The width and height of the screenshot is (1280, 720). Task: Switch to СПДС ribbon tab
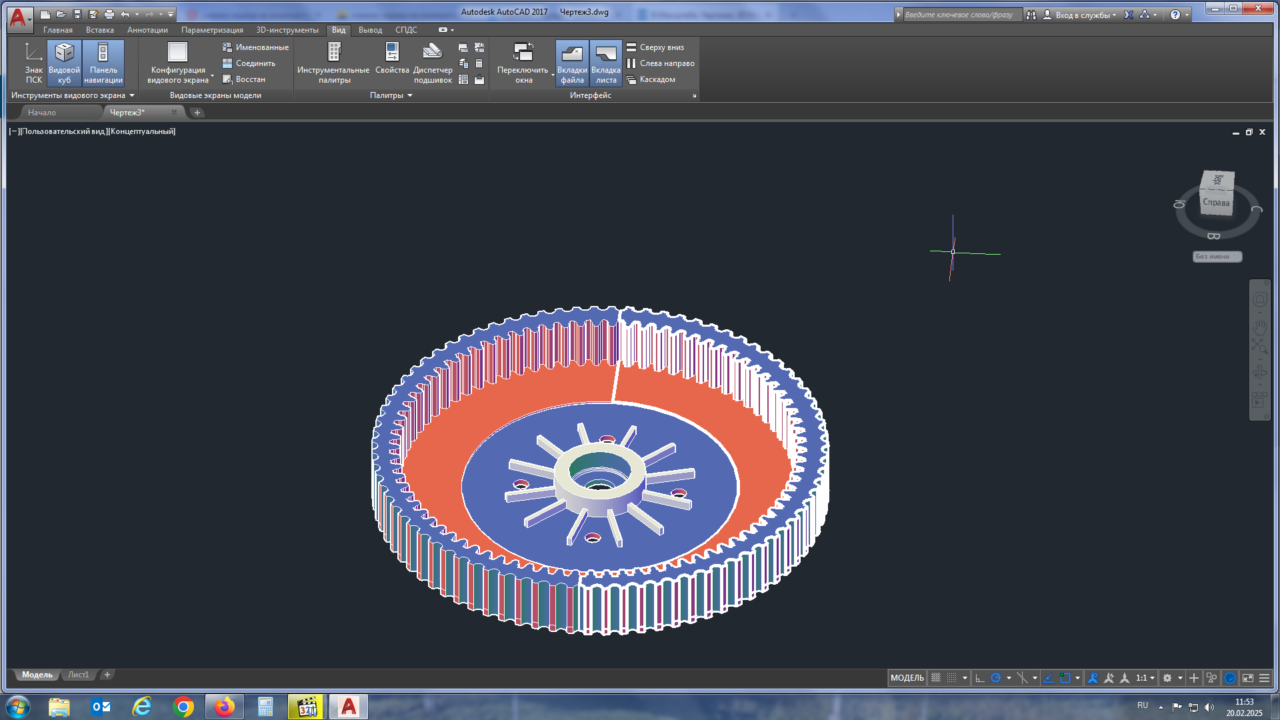click(x=406, y=30)
